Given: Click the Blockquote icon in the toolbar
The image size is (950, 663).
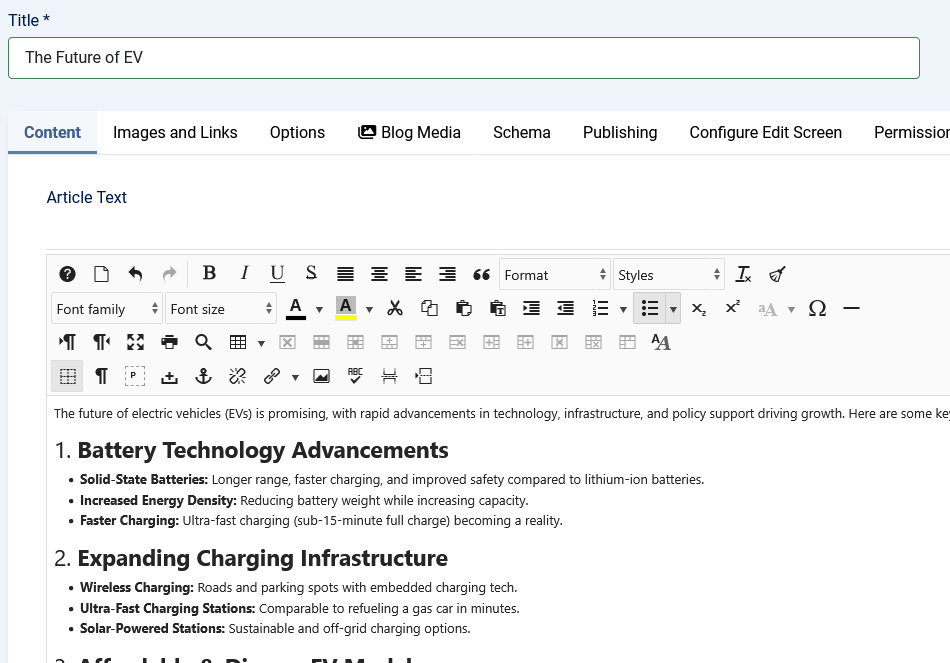Looking at the screenshot, I should (481, 274).
